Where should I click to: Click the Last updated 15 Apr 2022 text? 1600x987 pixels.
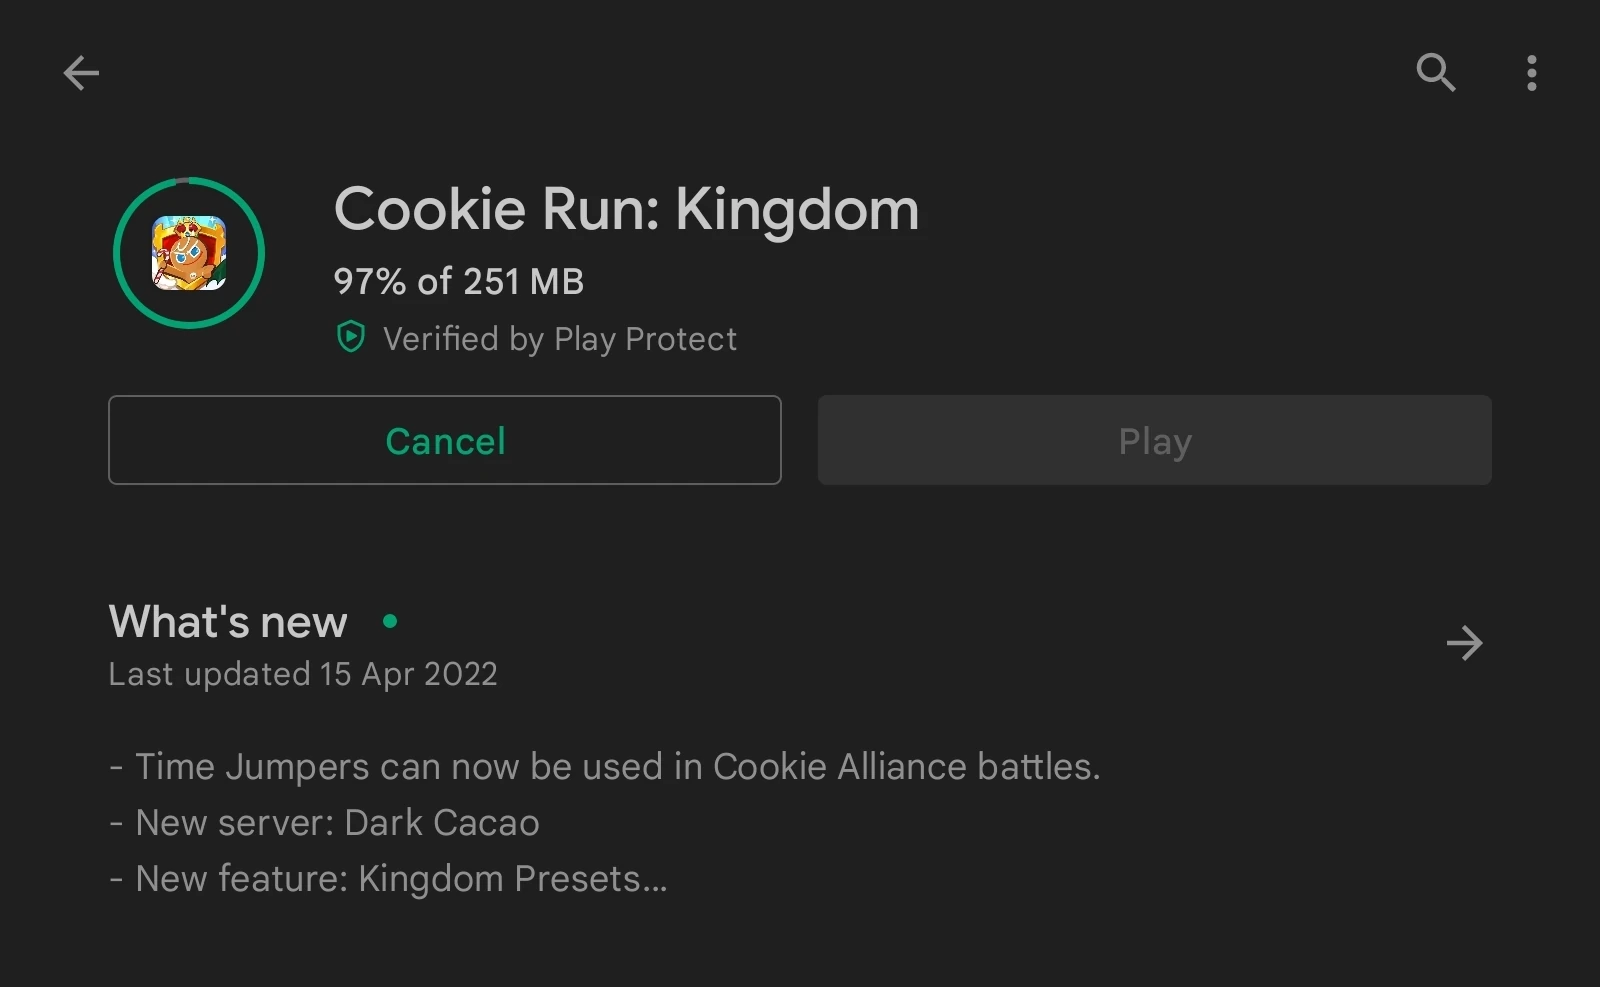[x=303, y=674]
